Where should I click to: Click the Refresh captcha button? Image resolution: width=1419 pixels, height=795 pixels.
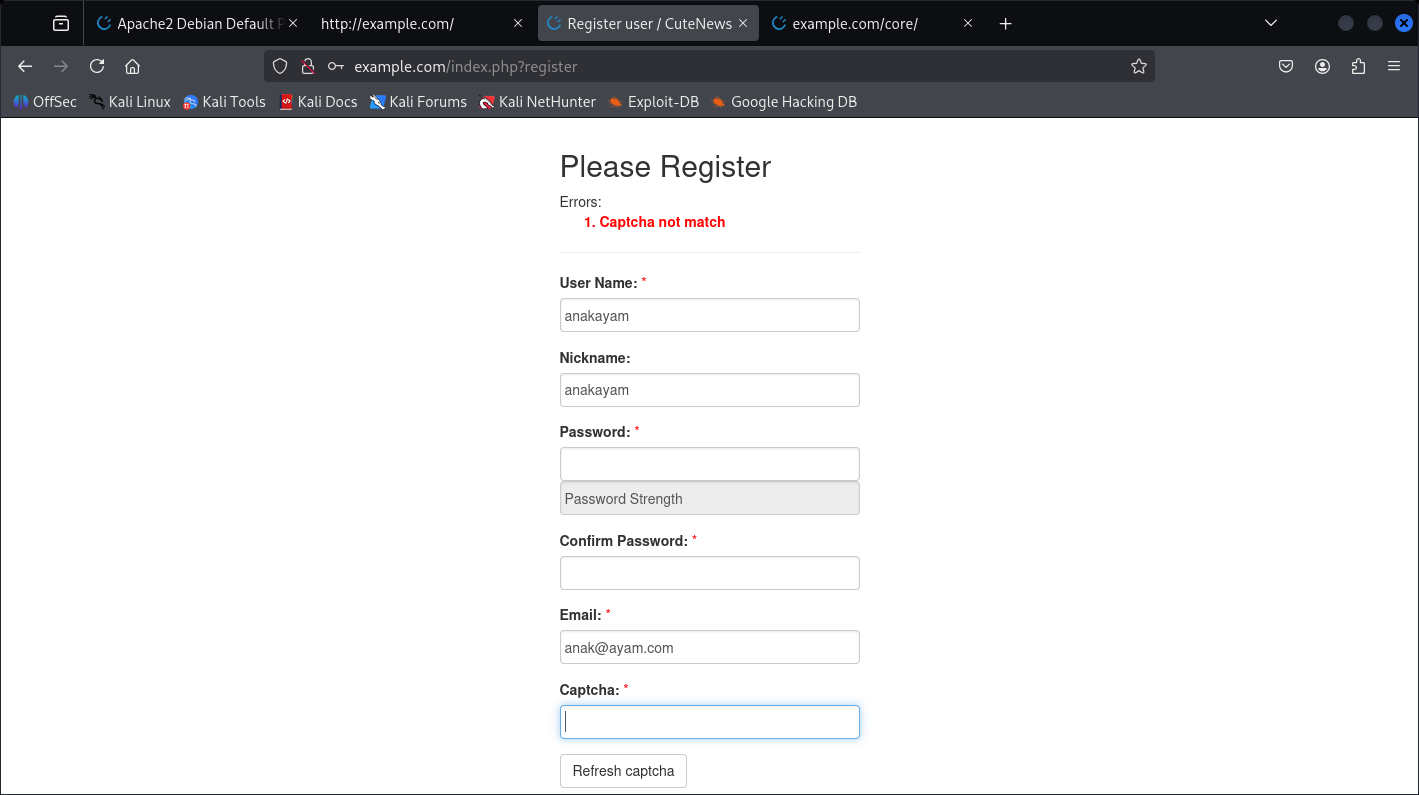click(623, 771)
